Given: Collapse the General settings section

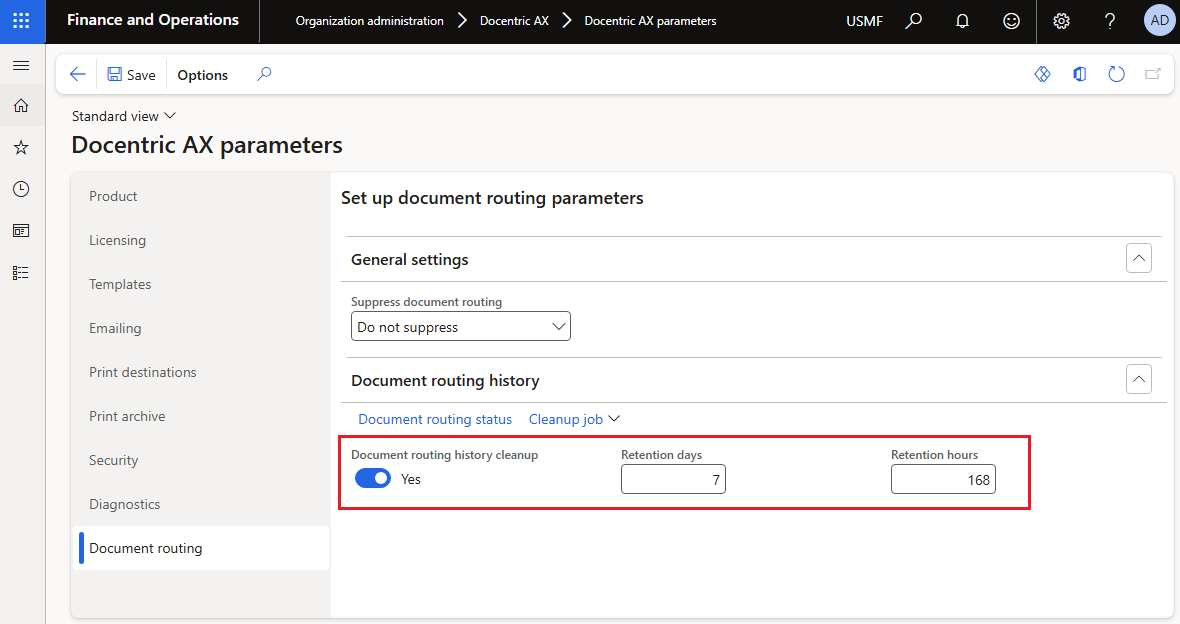Looking at the screenshot, I should tap(1138, 259).
